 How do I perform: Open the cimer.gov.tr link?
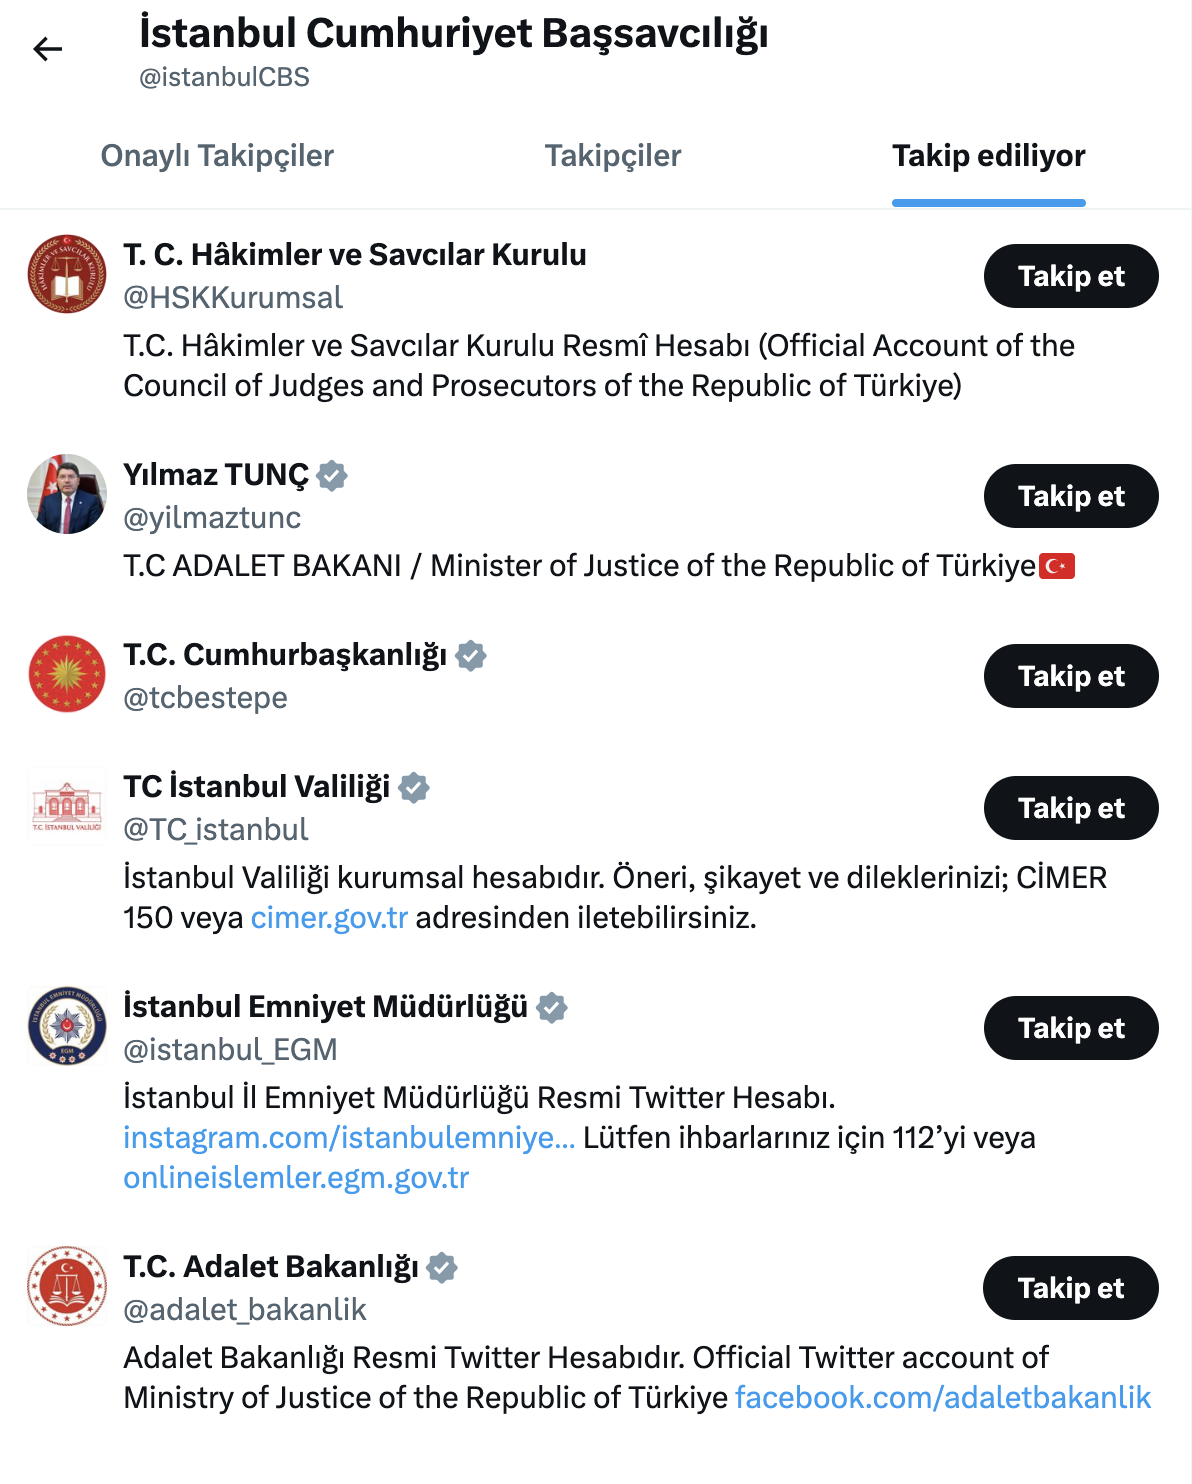tap(326, 916)
